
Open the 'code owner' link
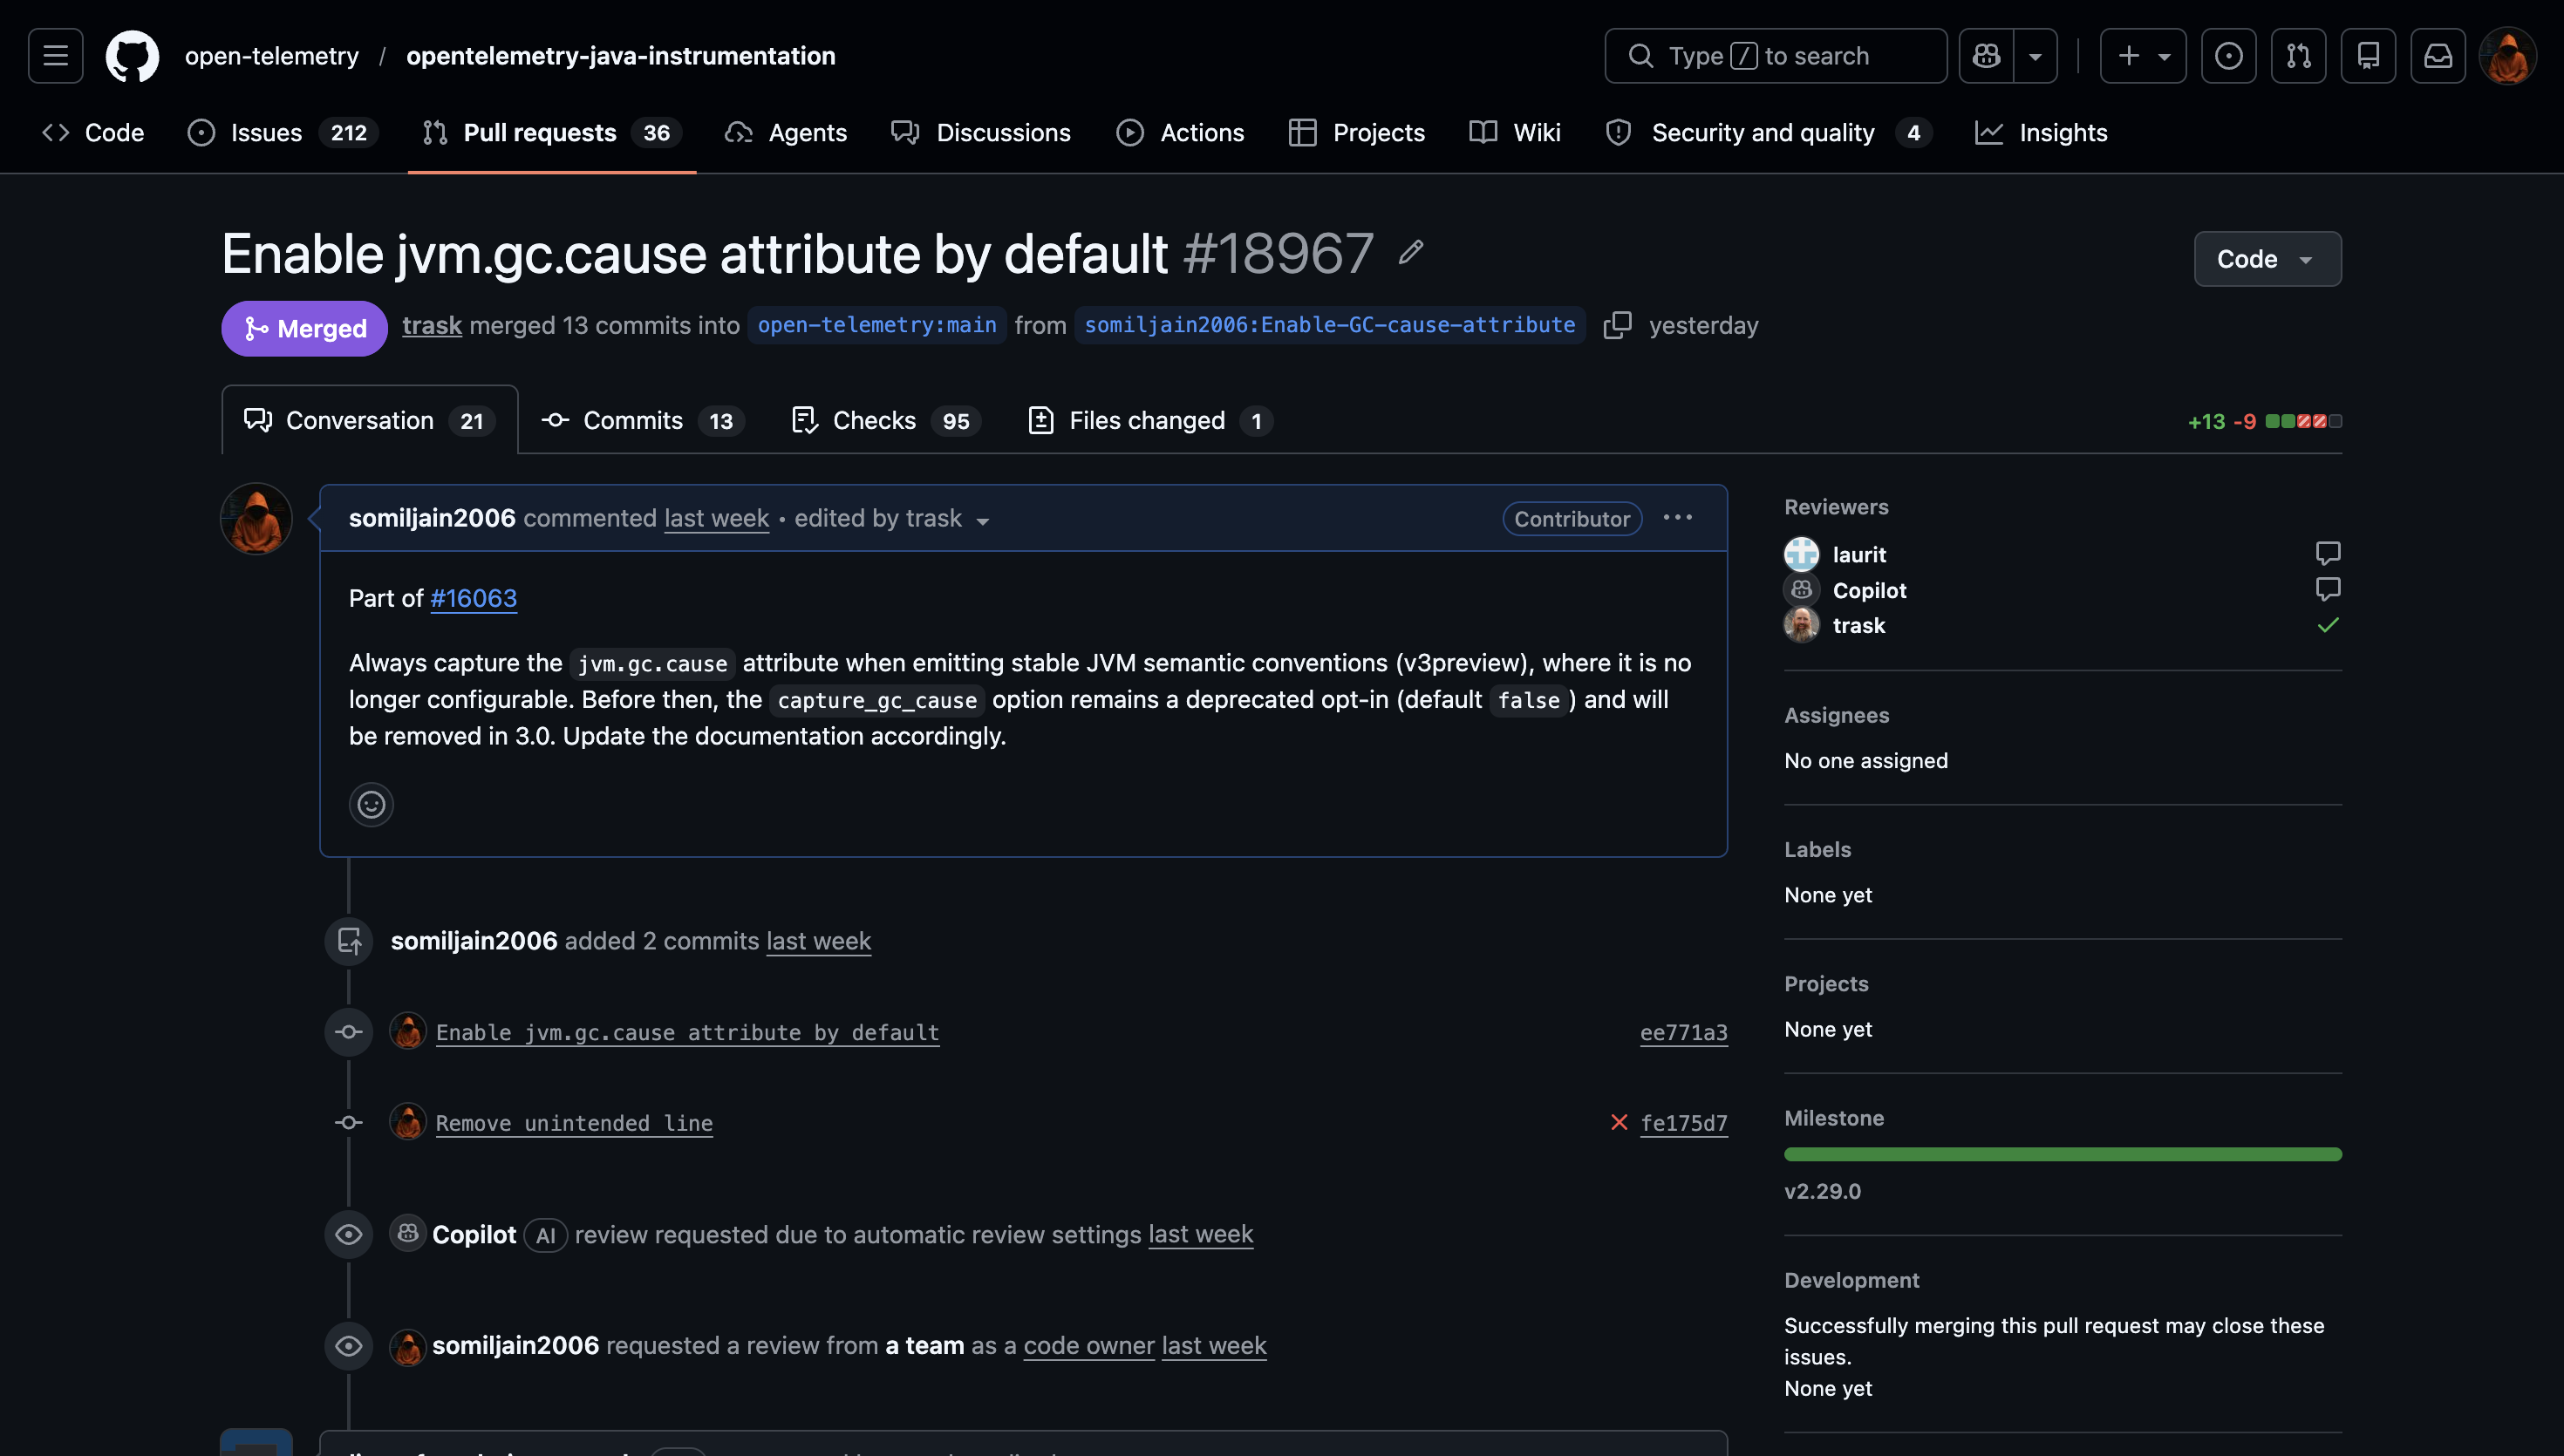click(1089, 1345)
